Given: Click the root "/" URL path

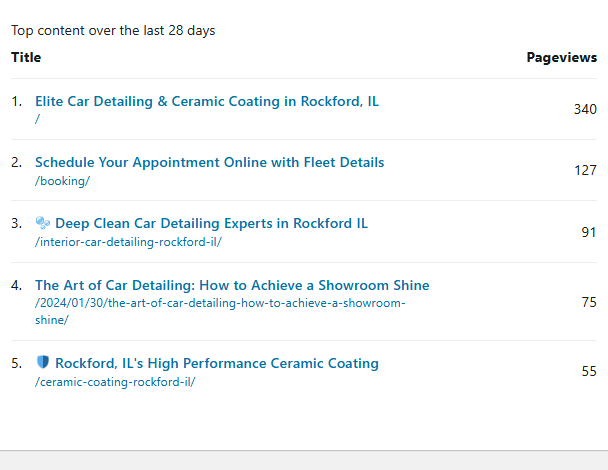Looking at the screenshot, I should coord(37,119).
